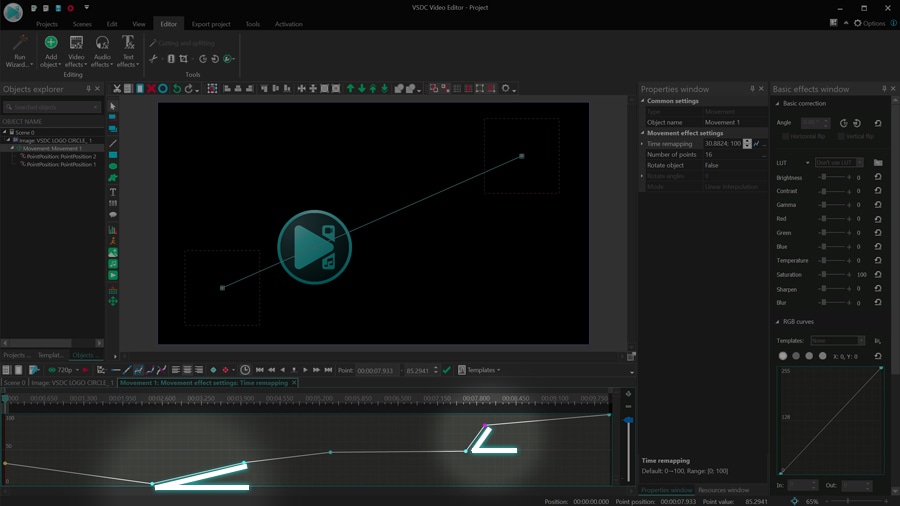Open the View menu tab
The width and height of the screenshot is (900, 506).
click(139, 24)
